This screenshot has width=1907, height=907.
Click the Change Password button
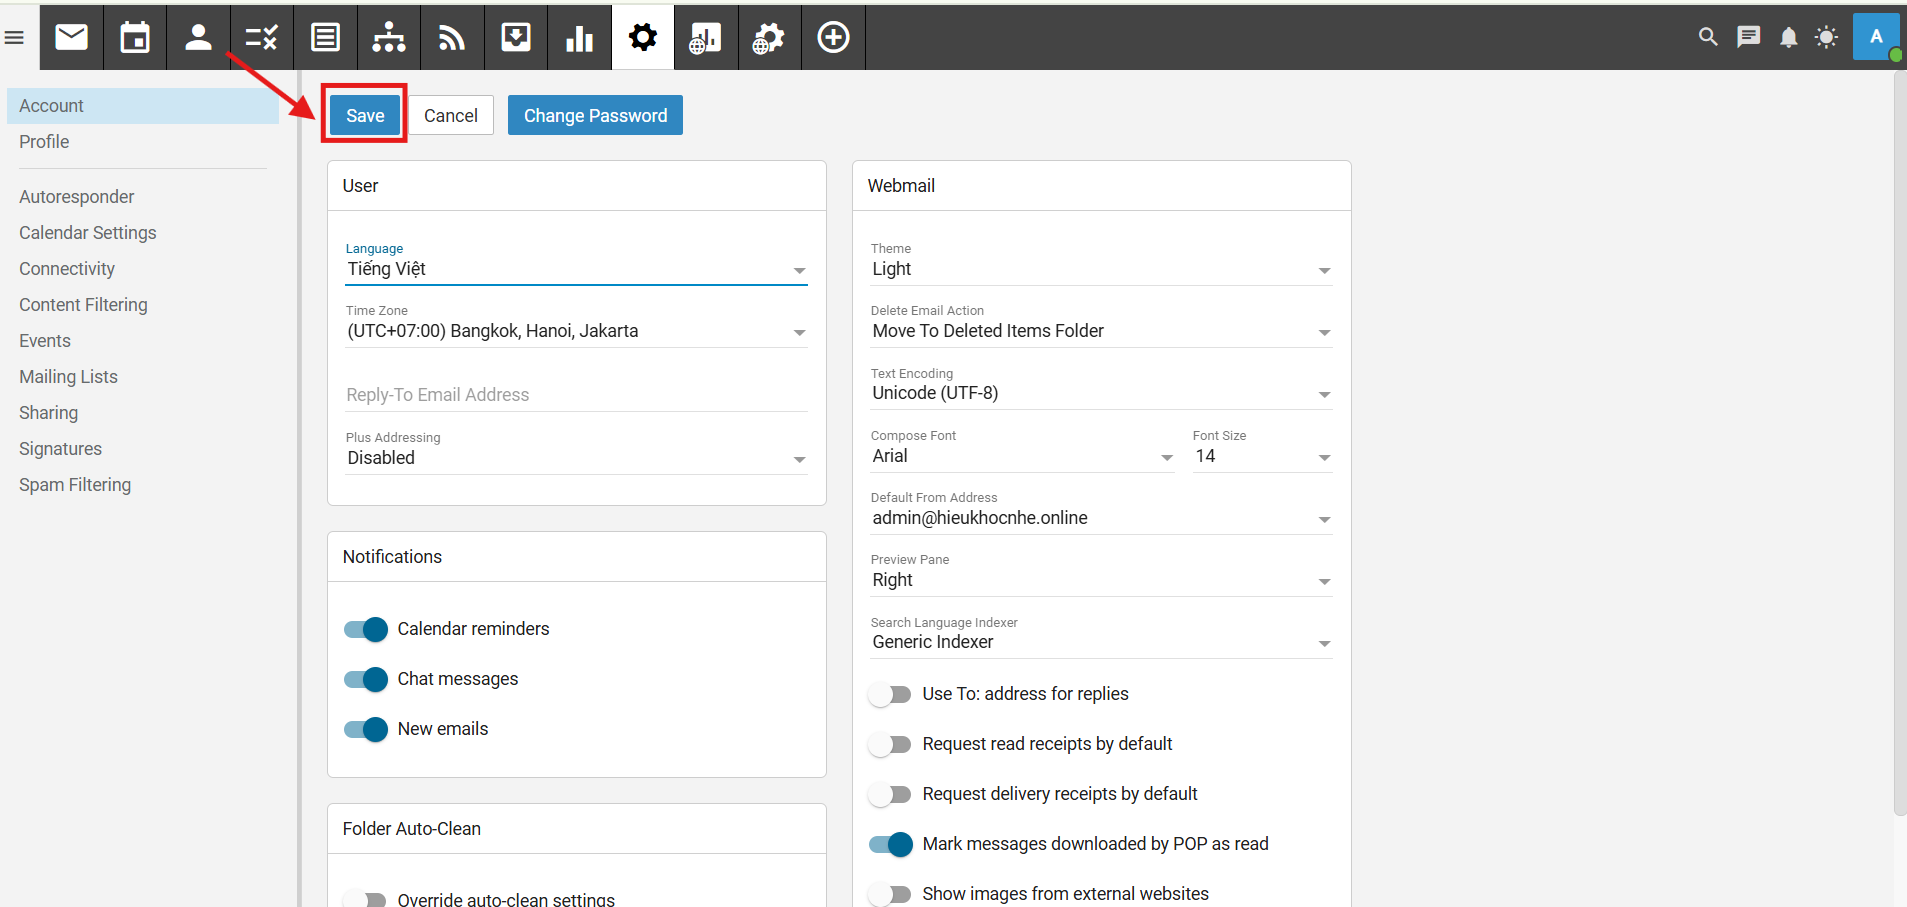pos(595,115)
